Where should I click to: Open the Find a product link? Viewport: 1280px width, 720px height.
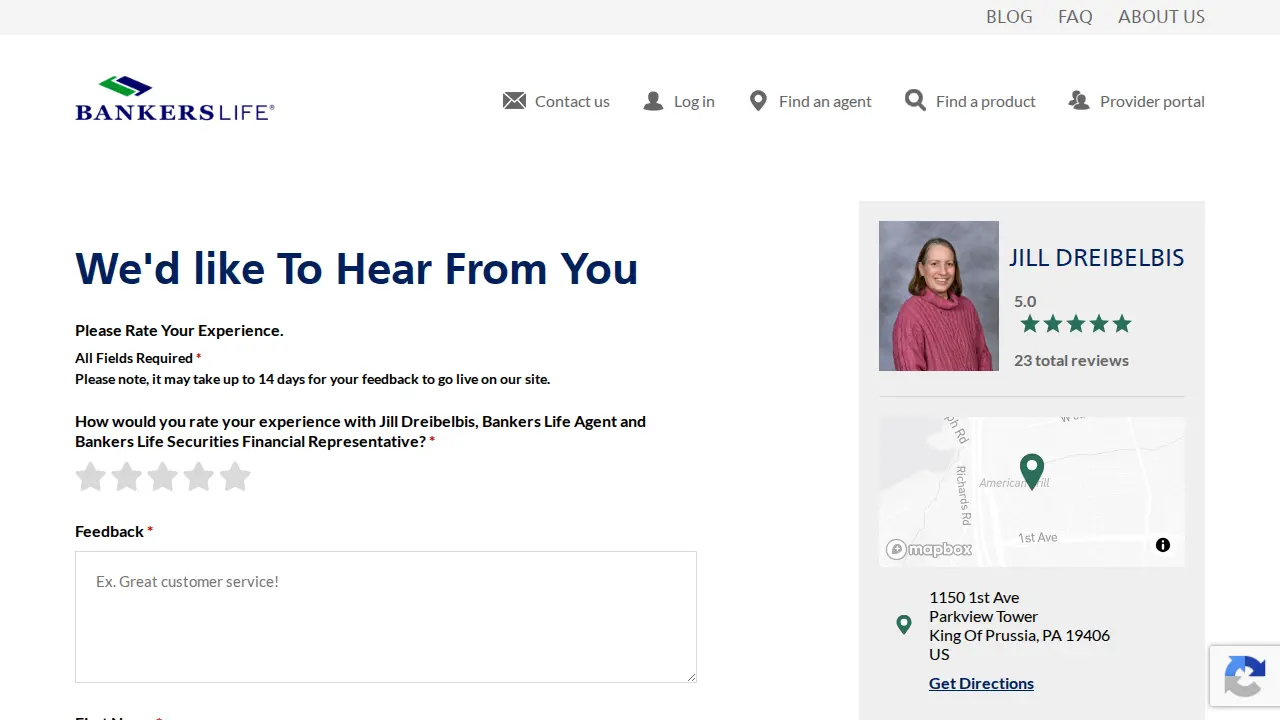(986, 101)
